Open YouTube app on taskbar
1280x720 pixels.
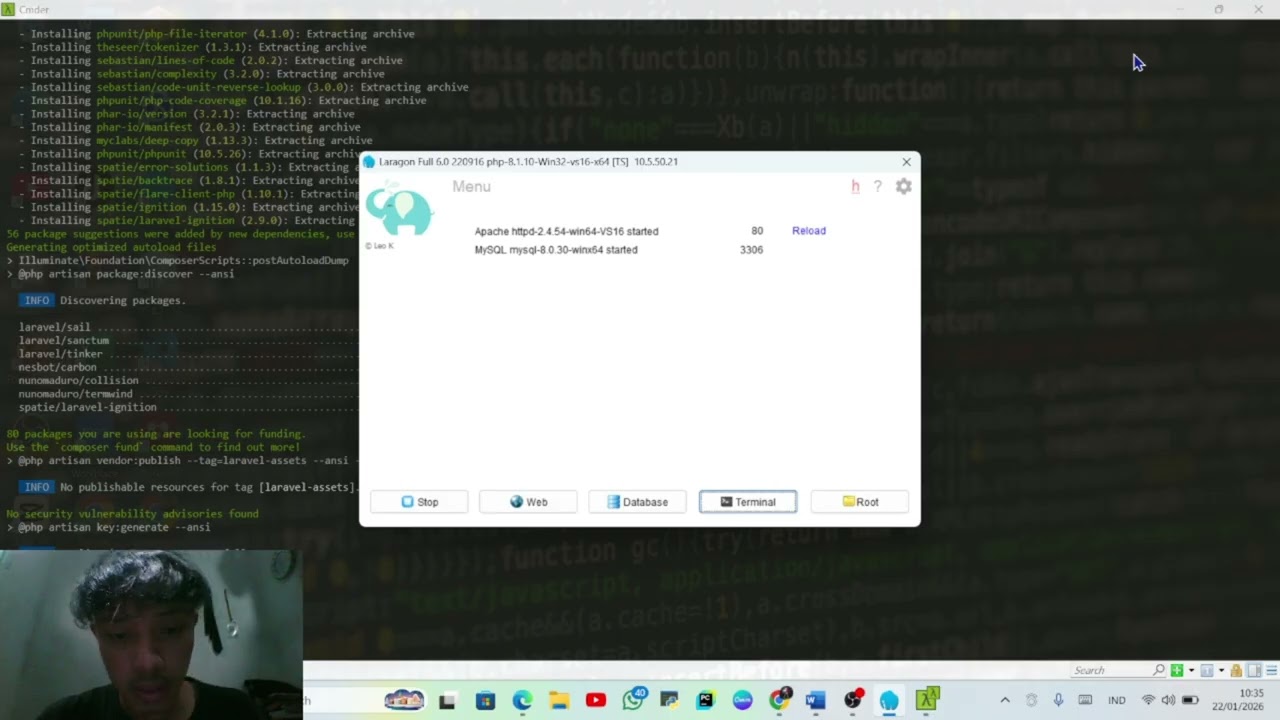596,701
